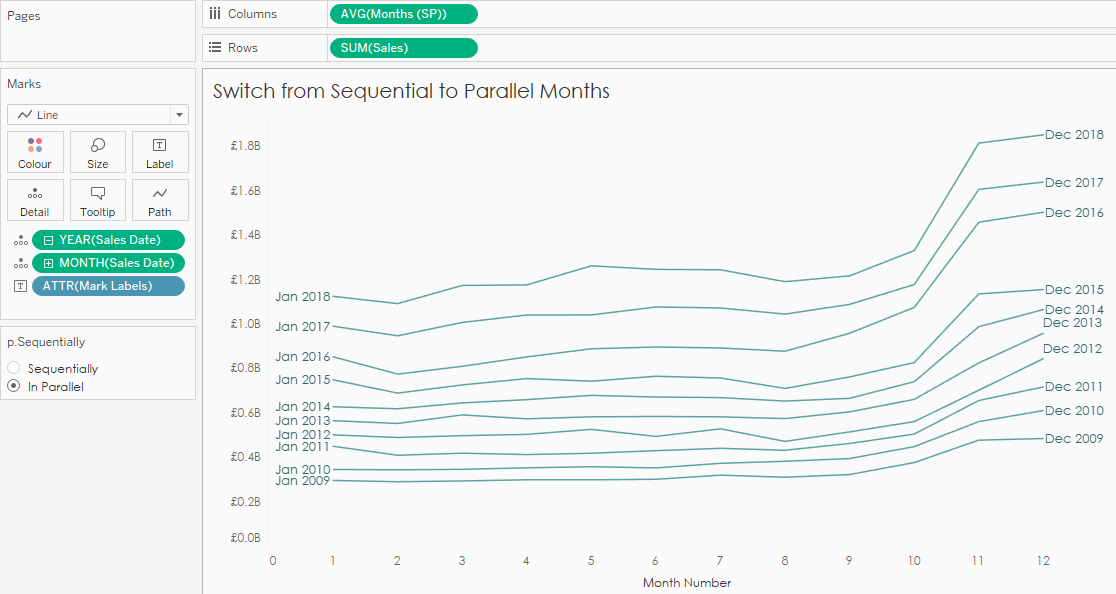The width and height of the screenshot is (1116, 594).
Task: Click the Month Number axis title
Action: [x=686, y=582]
